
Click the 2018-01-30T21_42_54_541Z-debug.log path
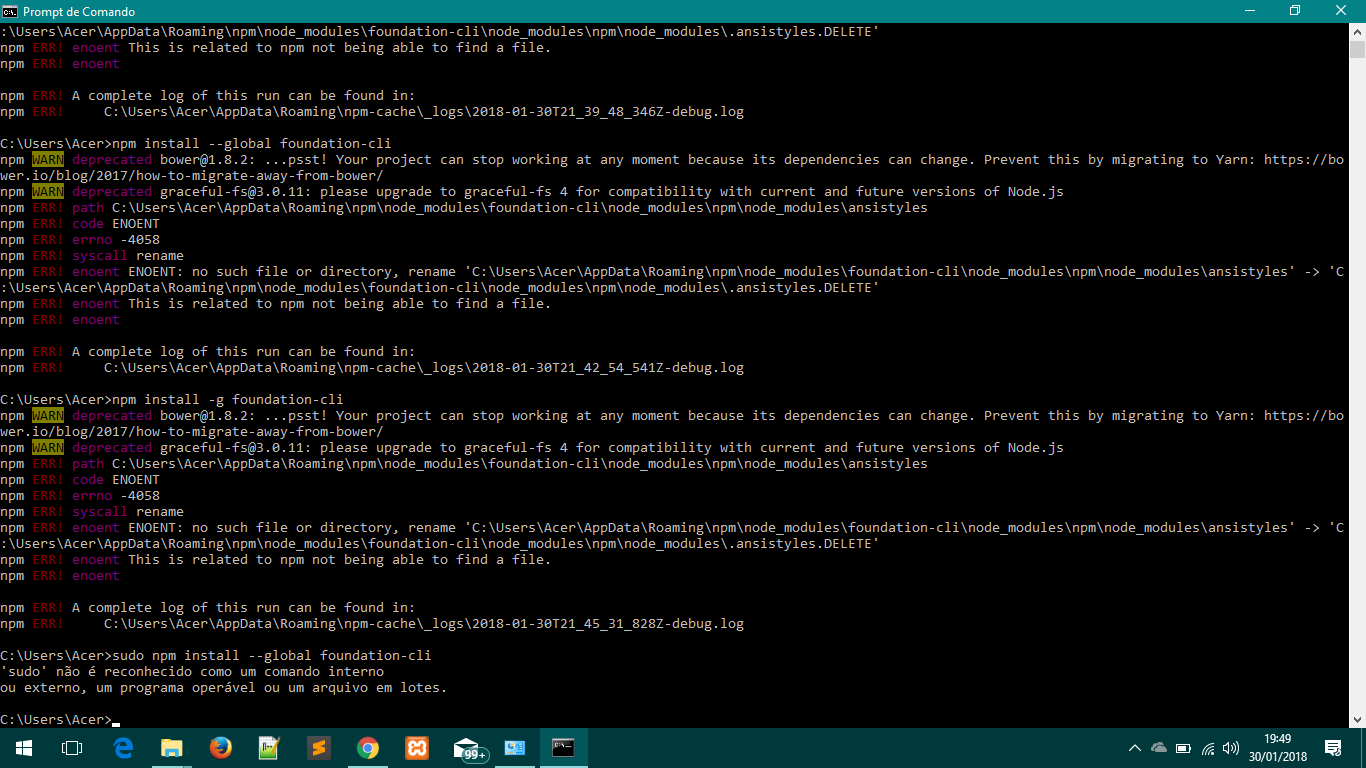point(424,368)
